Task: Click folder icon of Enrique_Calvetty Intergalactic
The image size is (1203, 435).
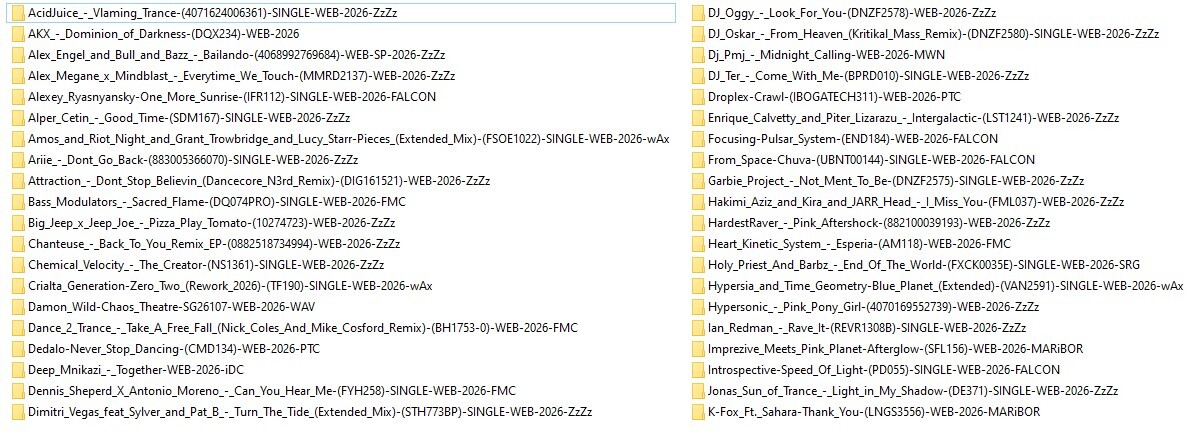Action: 697,118
